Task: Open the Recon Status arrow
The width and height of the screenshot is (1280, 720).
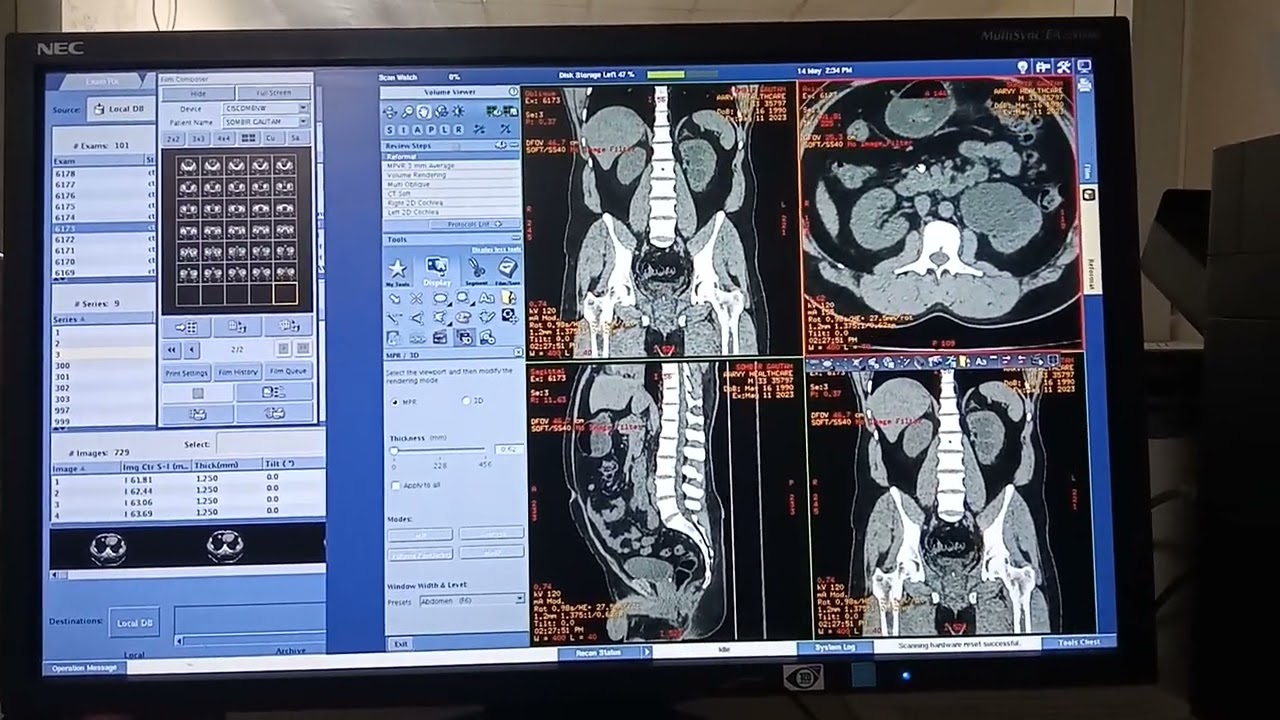Action: click(x=646, y=652)
